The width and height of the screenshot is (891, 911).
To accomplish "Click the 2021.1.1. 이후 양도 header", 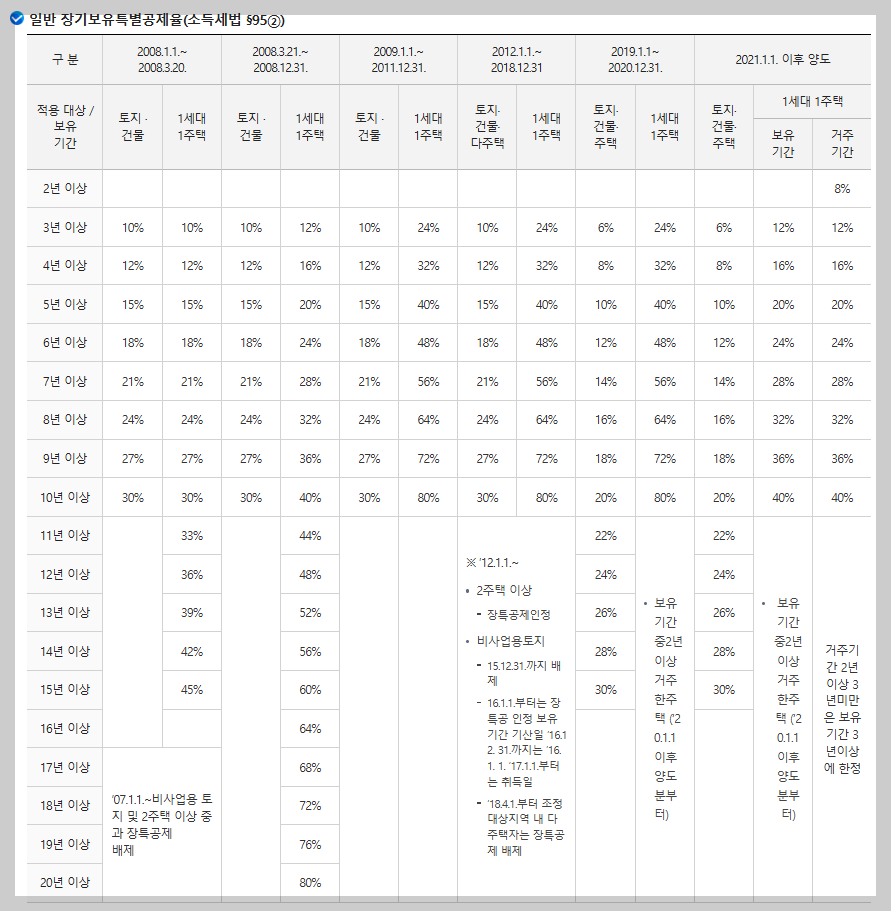I will click(780, 60).
